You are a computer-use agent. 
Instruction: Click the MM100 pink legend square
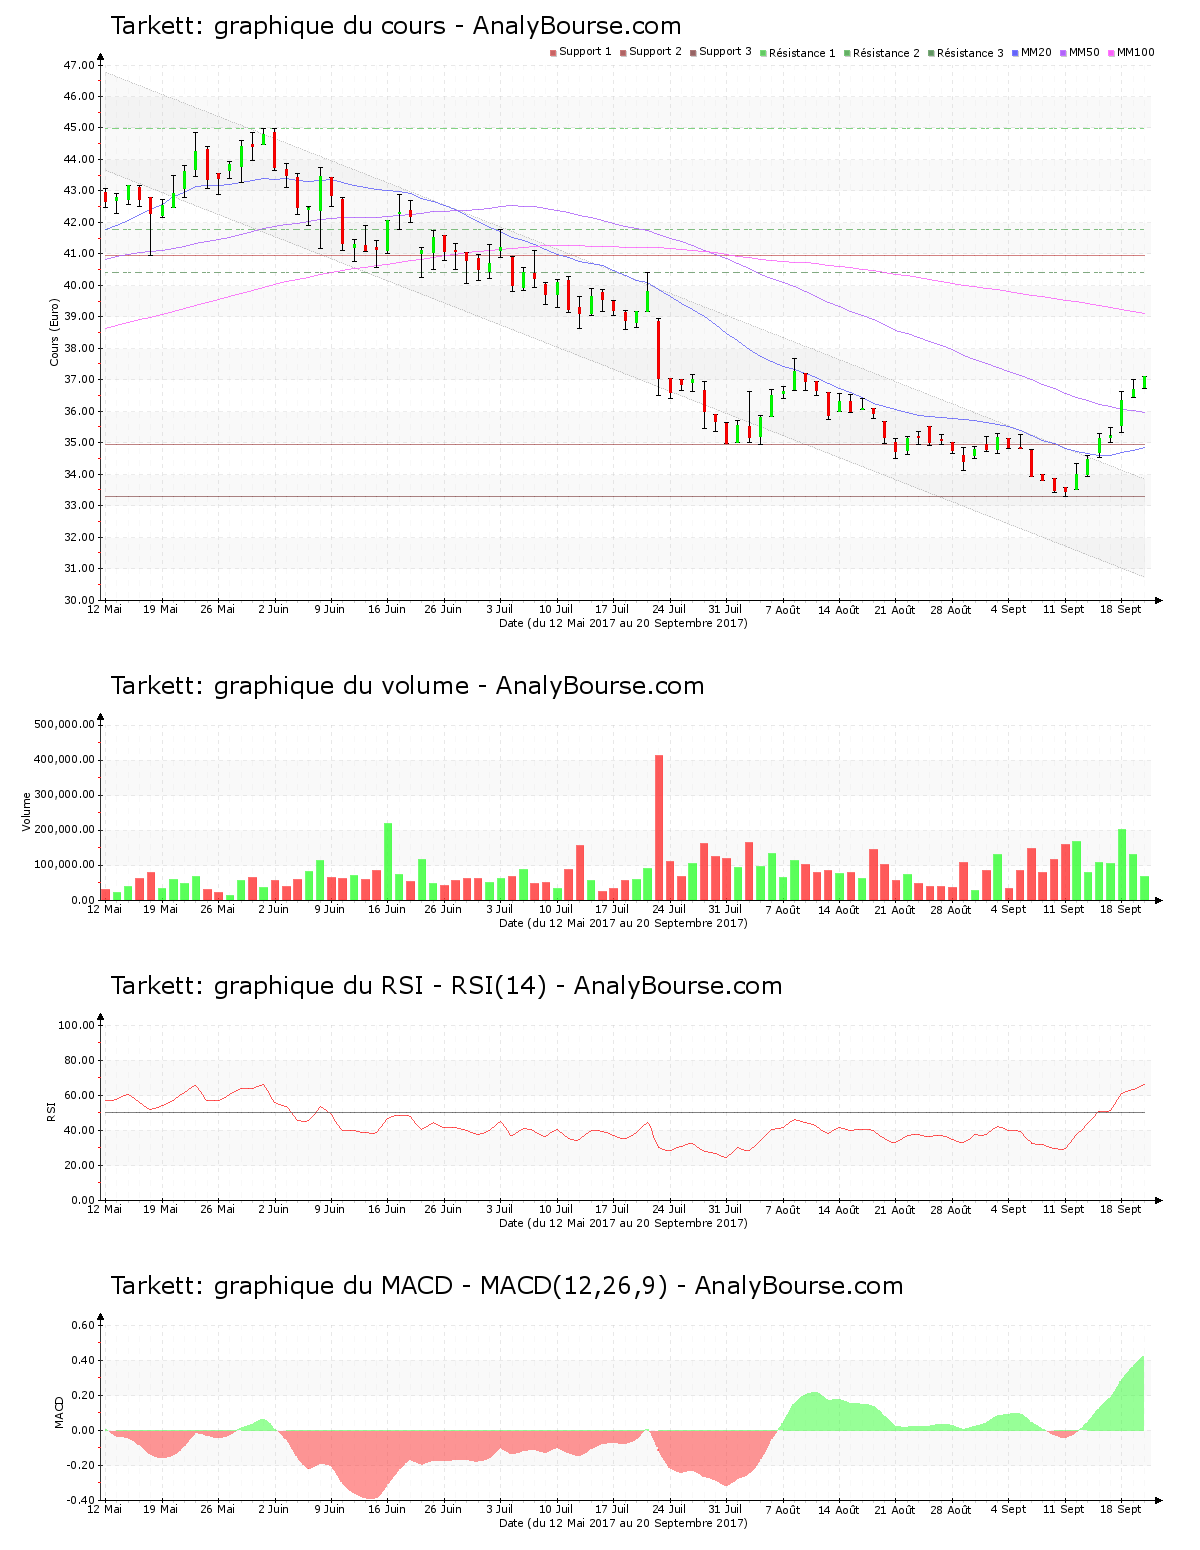(1111, 52)
